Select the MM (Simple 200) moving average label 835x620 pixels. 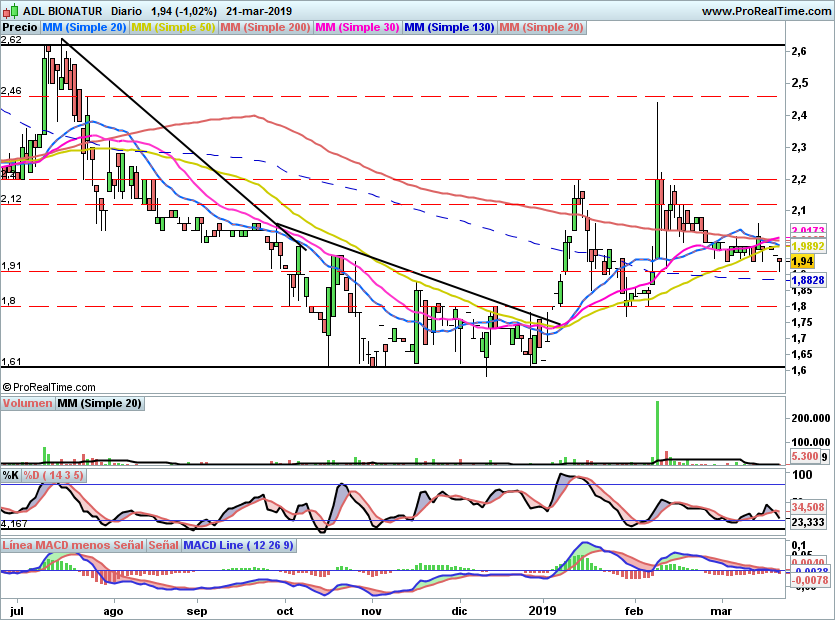[265, 27]
